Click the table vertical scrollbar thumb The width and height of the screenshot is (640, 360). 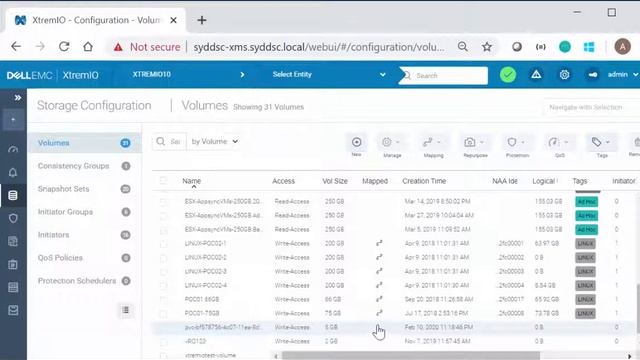[637, 309]
